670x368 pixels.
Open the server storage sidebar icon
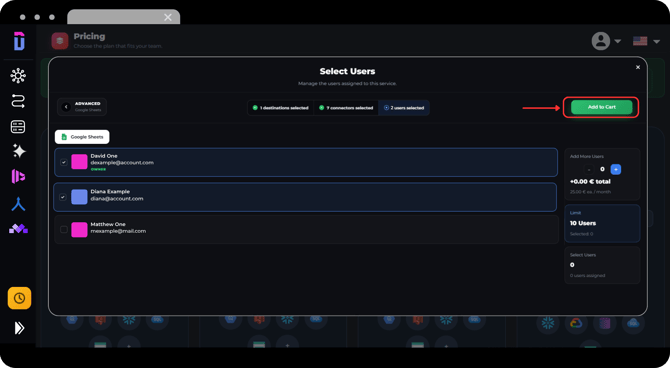(x=18, y=127)
